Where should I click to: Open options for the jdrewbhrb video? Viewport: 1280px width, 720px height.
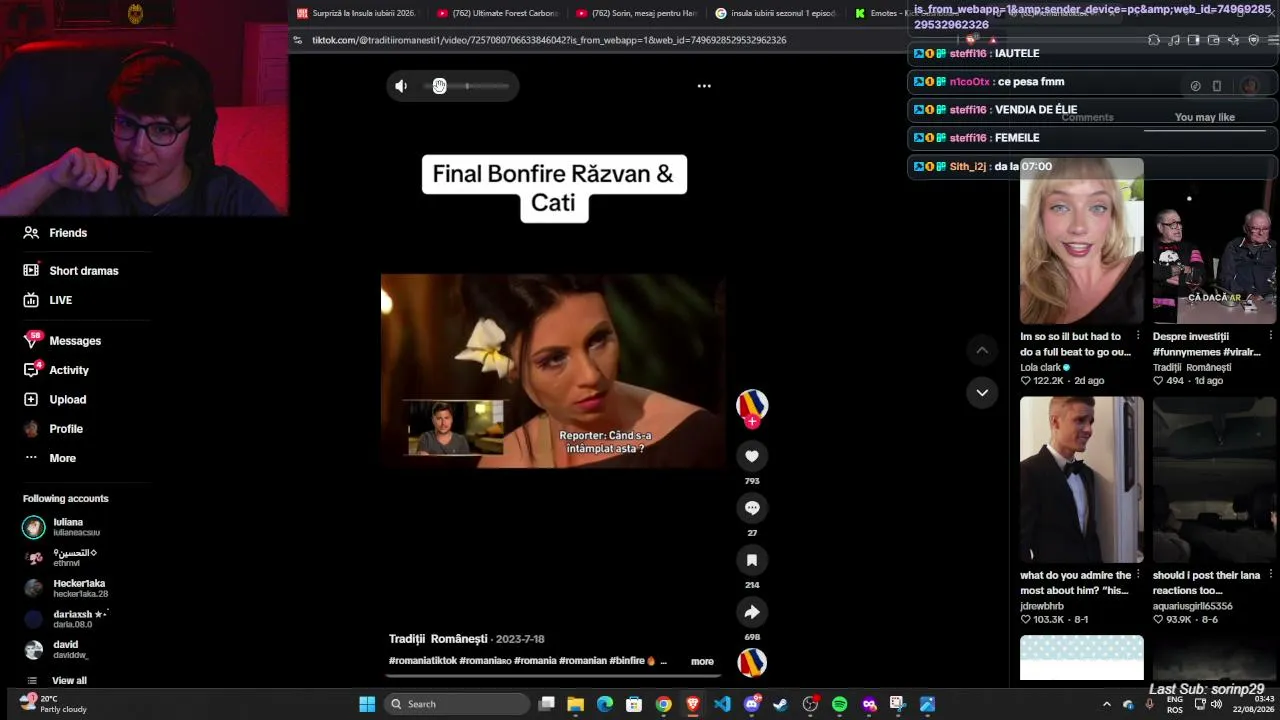coord(1138,575)
